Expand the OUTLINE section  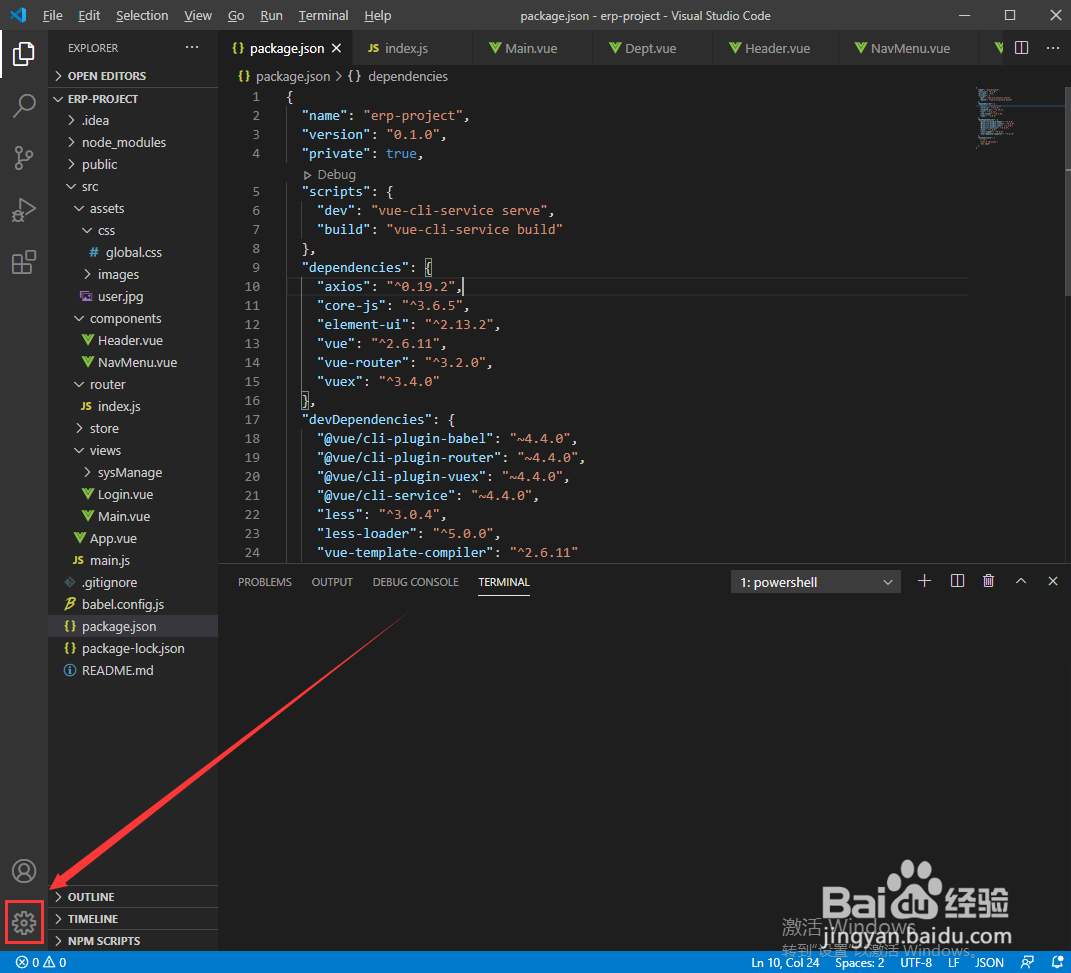pos(133,897)
